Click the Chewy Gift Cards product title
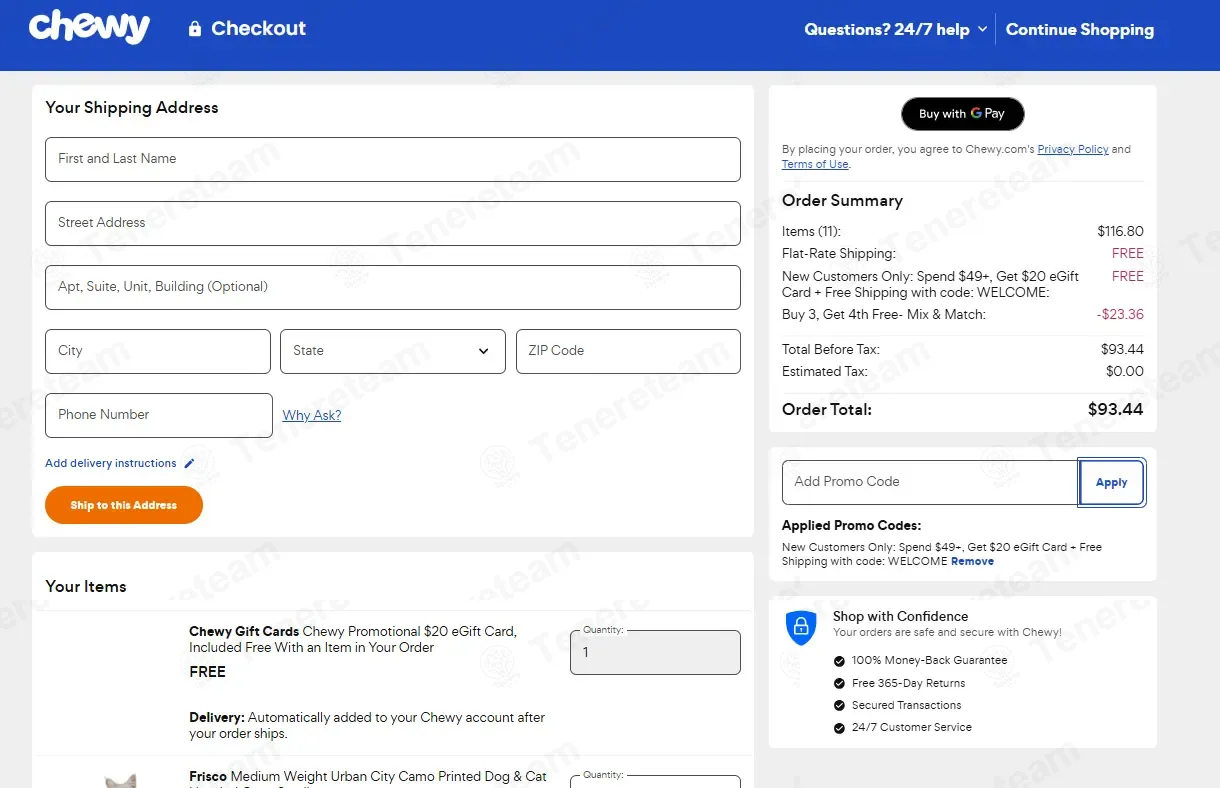 353,639
